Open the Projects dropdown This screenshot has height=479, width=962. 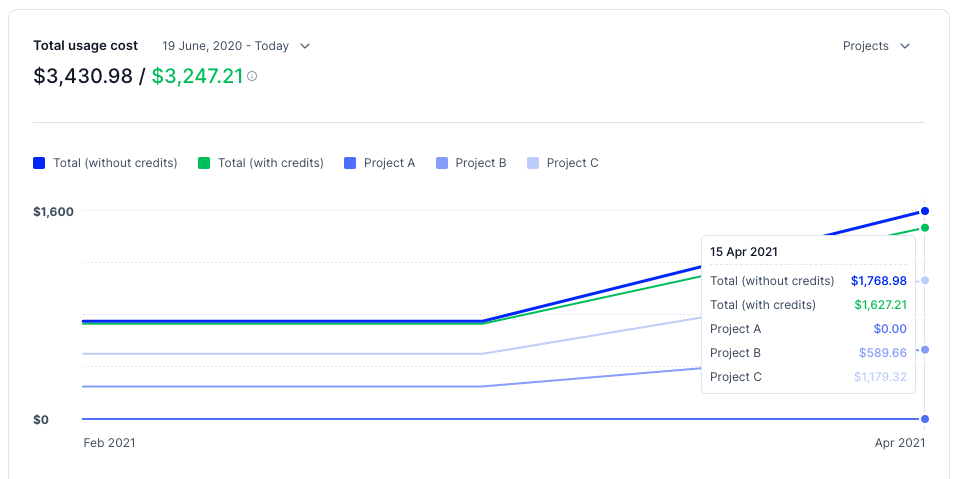pyautogui.click(x=876, y=46)
